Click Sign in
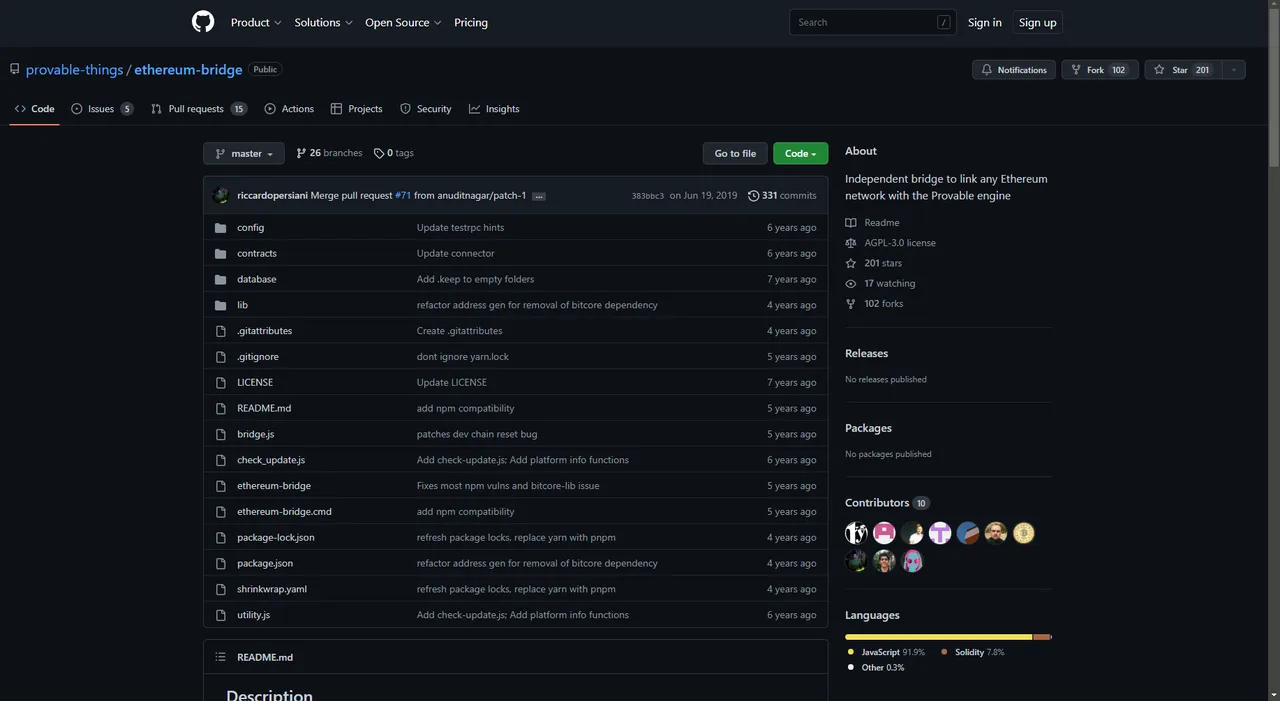Viewport: 1280px width, 701px height. tap(985, 22)
